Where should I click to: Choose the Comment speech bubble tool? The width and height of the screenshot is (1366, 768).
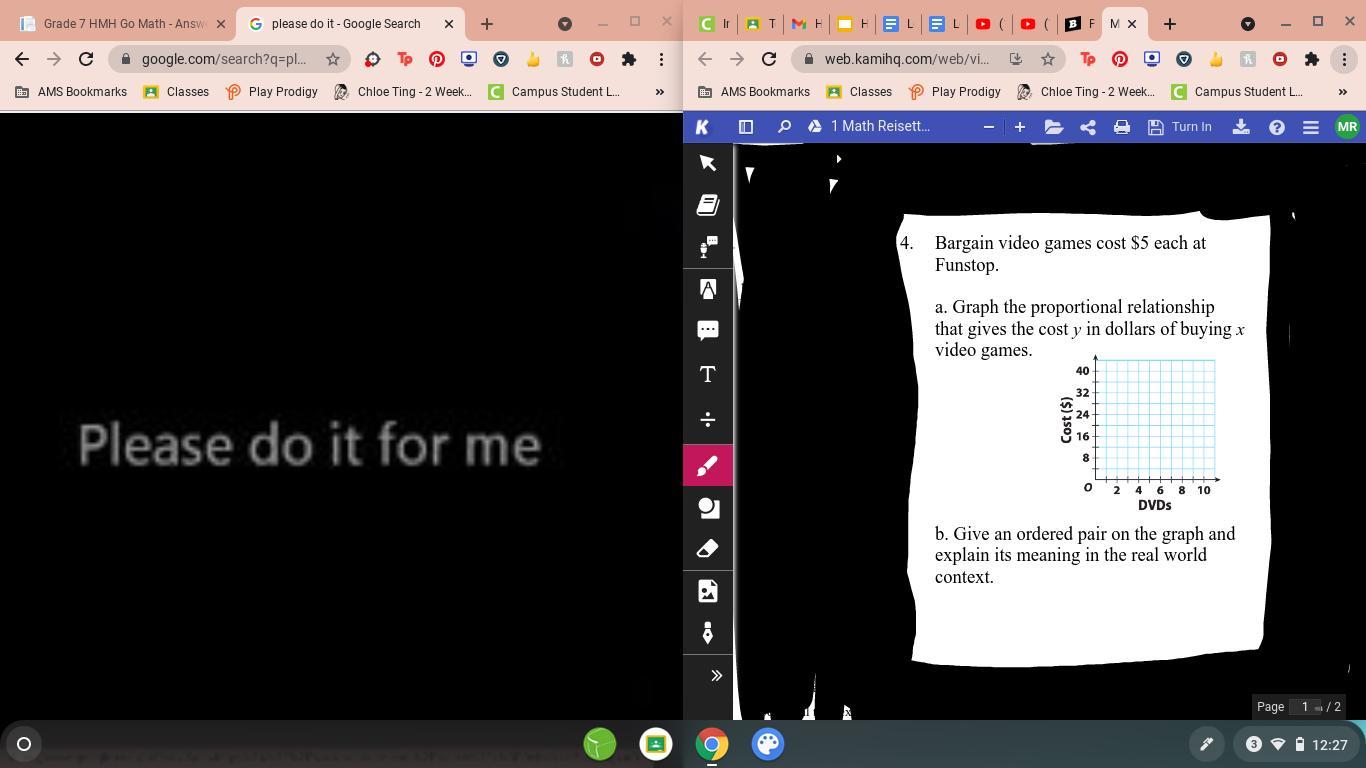708,331
